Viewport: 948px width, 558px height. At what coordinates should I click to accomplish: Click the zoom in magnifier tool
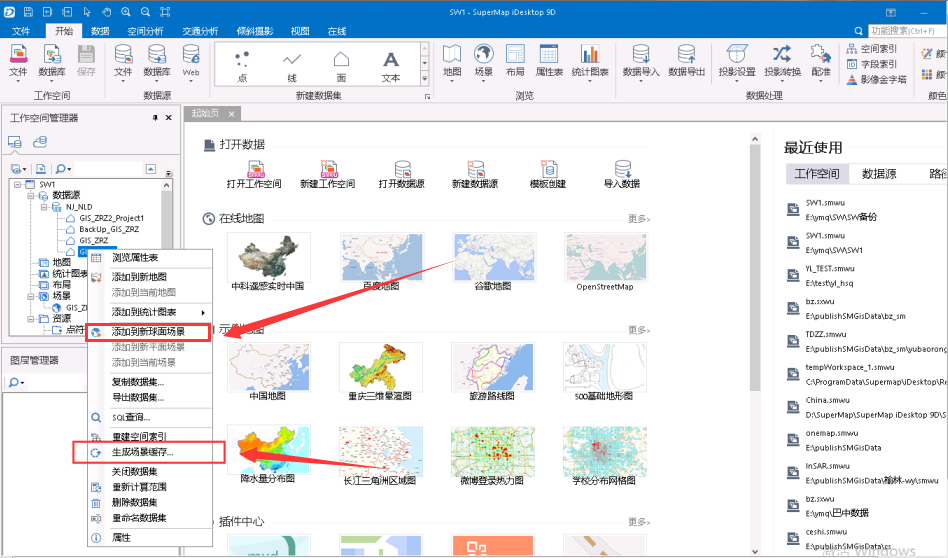pyautogui.click(x=126, y=11)
